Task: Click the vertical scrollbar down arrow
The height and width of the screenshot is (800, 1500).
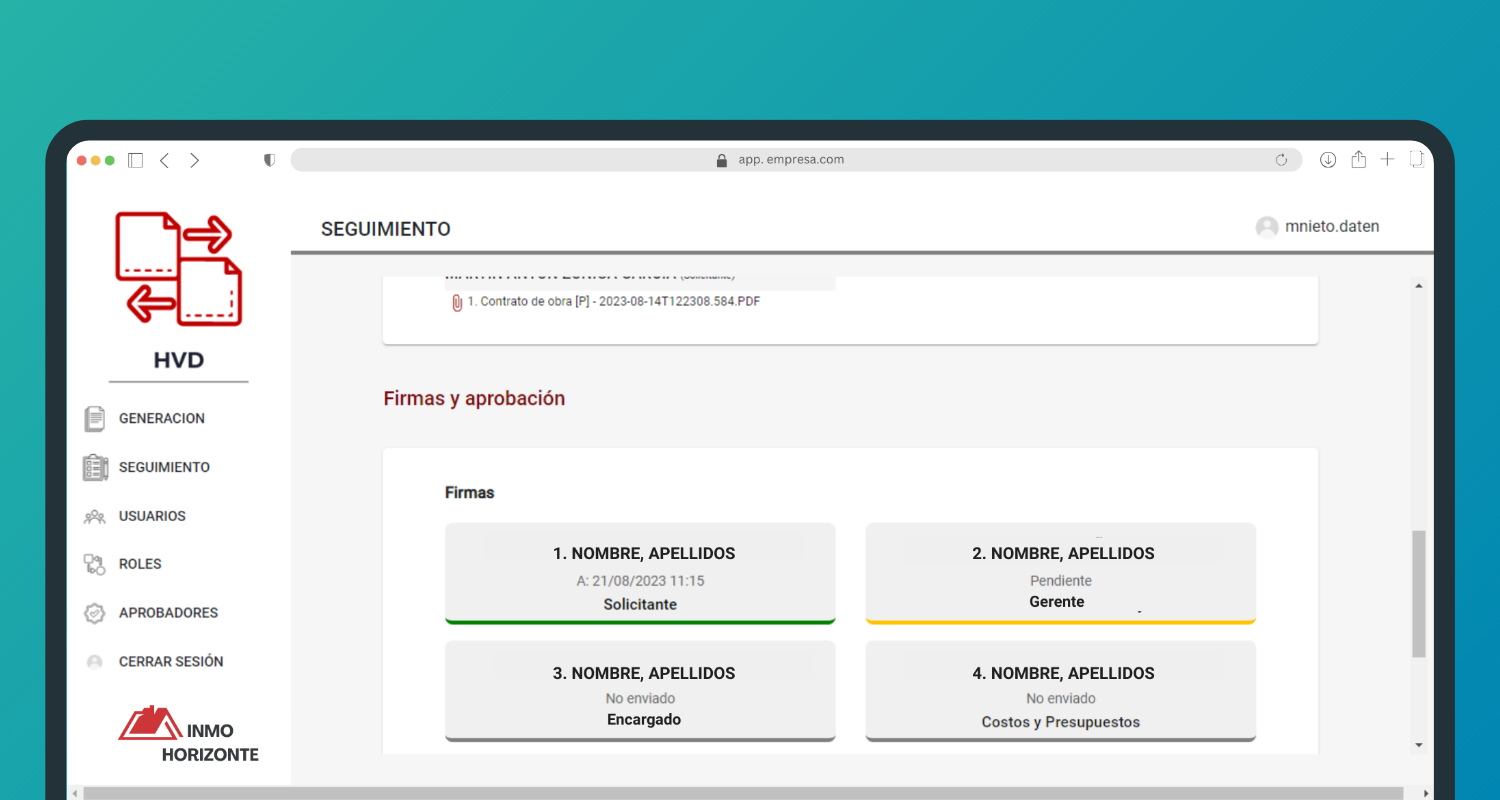Action: pos(1418,745)
